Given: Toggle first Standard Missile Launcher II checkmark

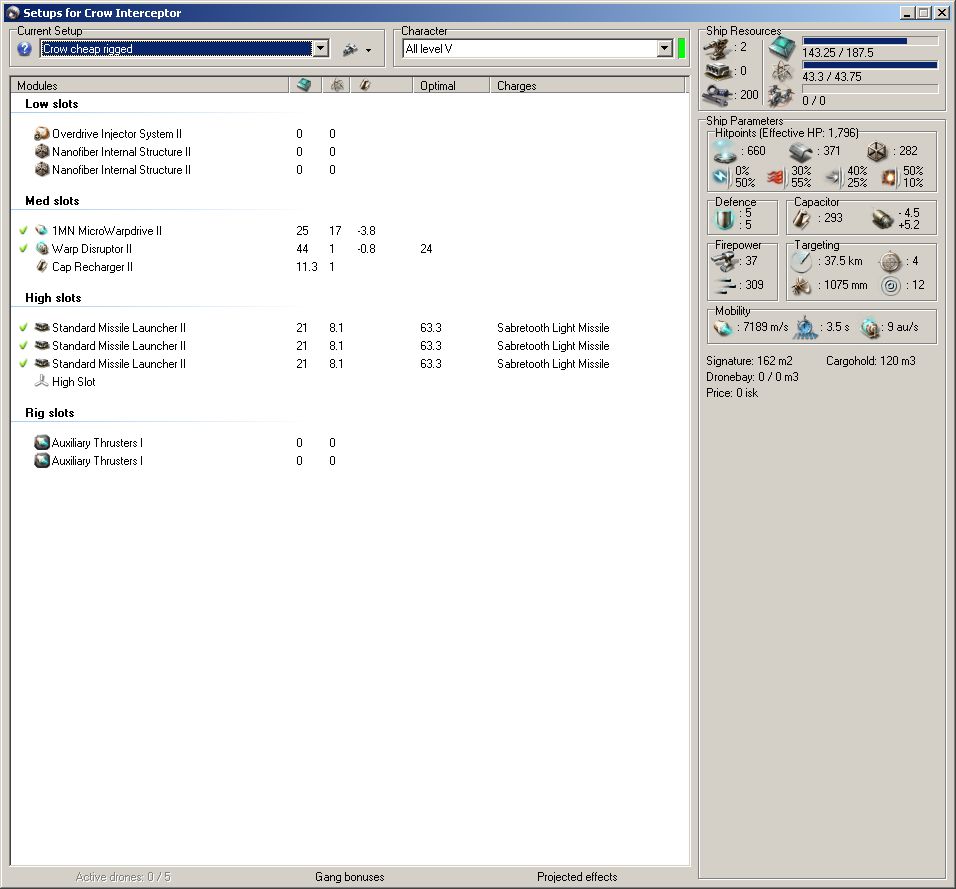Looking at the screenshot, I should (x=23, y=327).
